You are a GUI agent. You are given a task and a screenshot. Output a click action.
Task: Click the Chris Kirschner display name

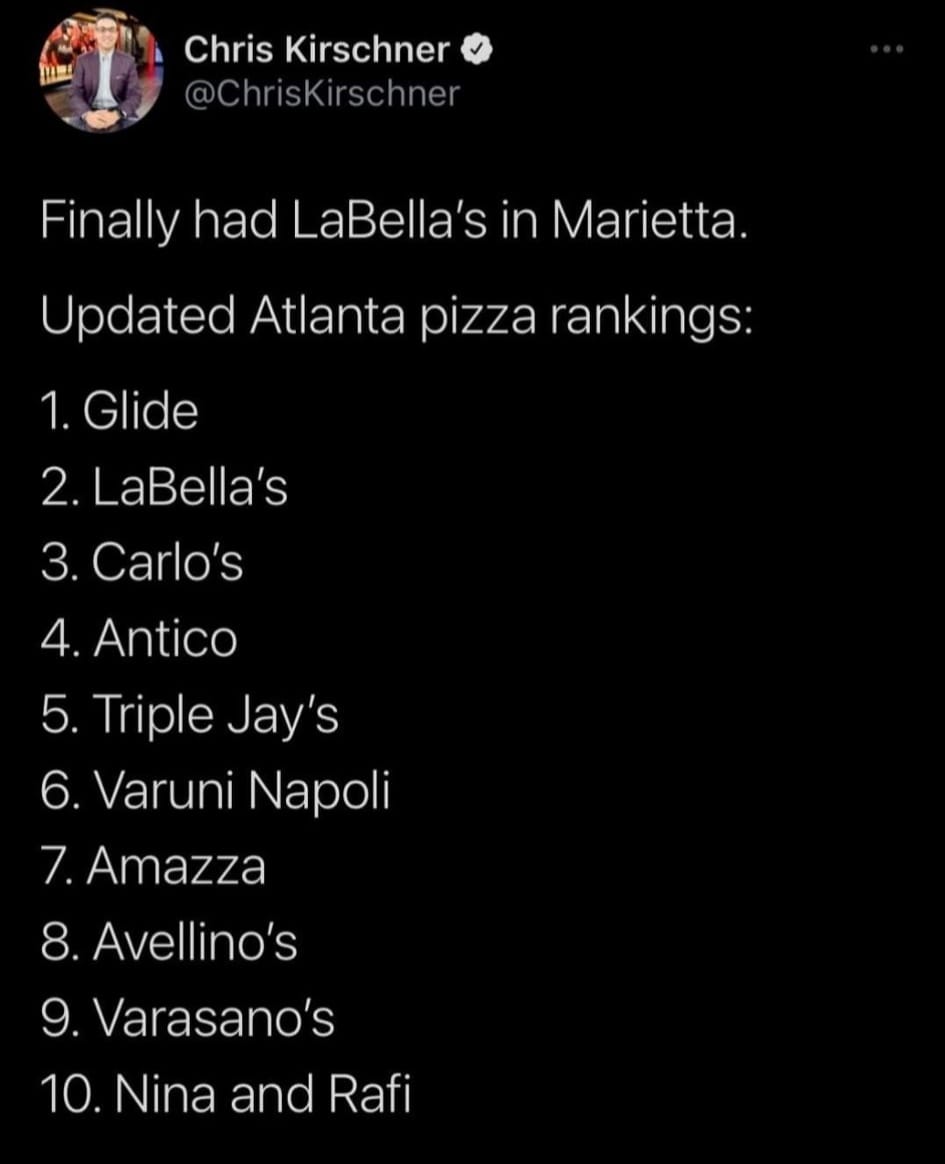(316, 50)
